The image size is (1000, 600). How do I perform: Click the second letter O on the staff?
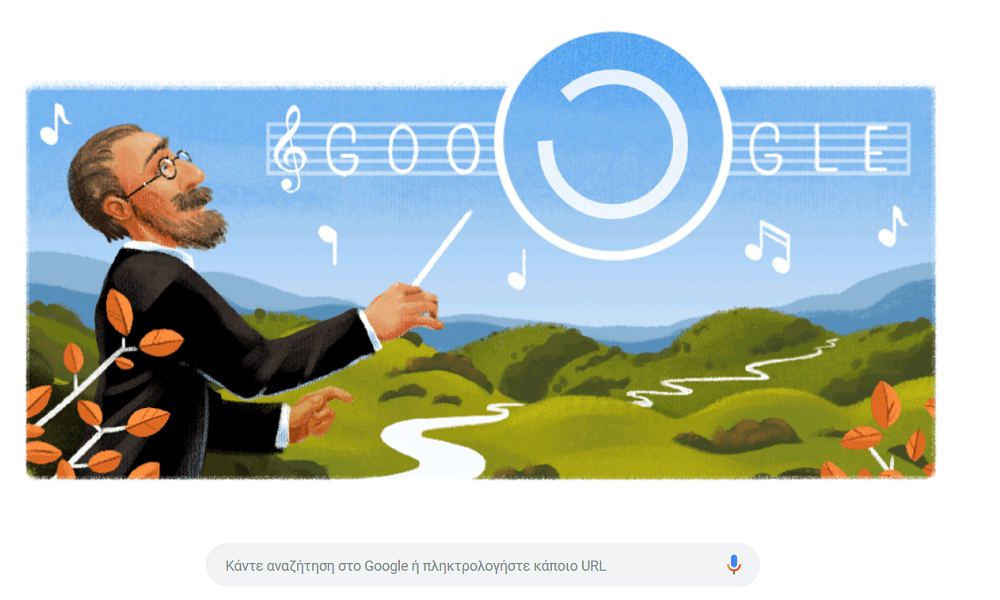[x=463, y=150]
